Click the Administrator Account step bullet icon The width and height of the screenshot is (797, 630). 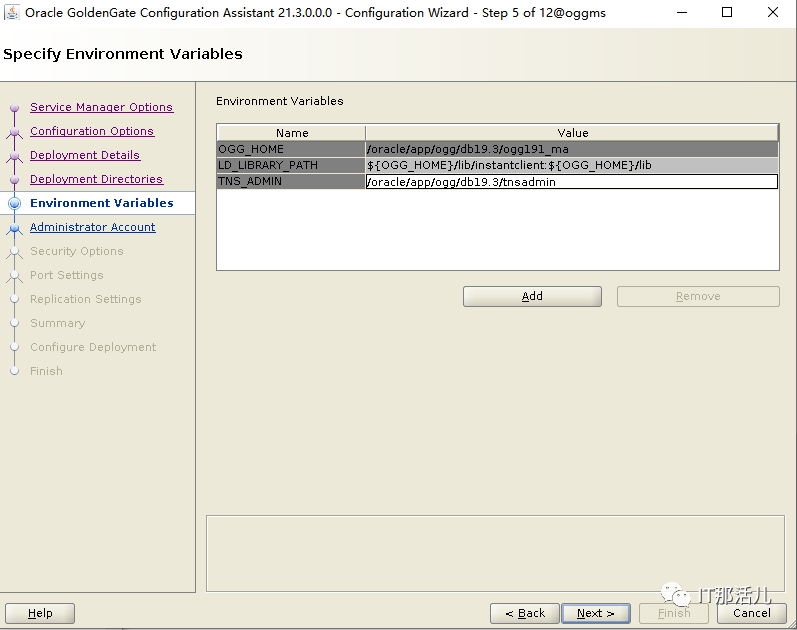click(x=15, y=228)
